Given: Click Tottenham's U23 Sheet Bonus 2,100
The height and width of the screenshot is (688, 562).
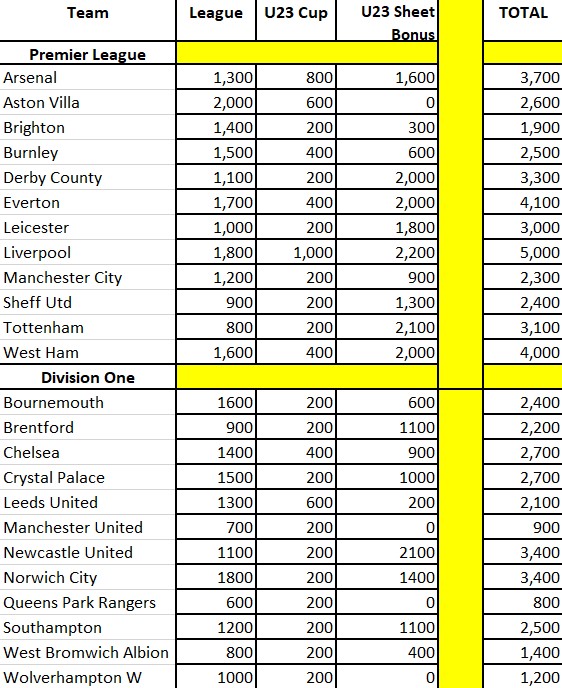Looking at the screenshot, I should [x=387, y=327].
